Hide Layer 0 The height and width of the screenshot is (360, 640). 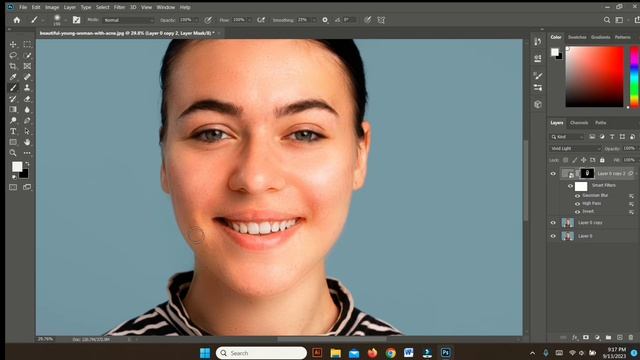[x=553, y=236]
